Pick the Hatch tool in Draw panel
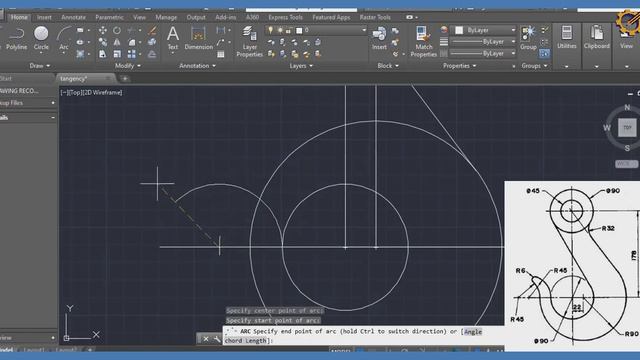 80,54
